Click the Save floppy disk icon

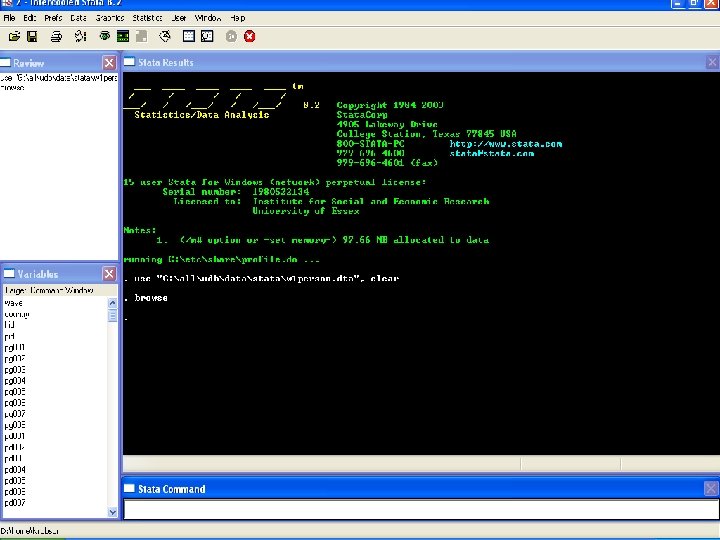[x=32, y=36]
